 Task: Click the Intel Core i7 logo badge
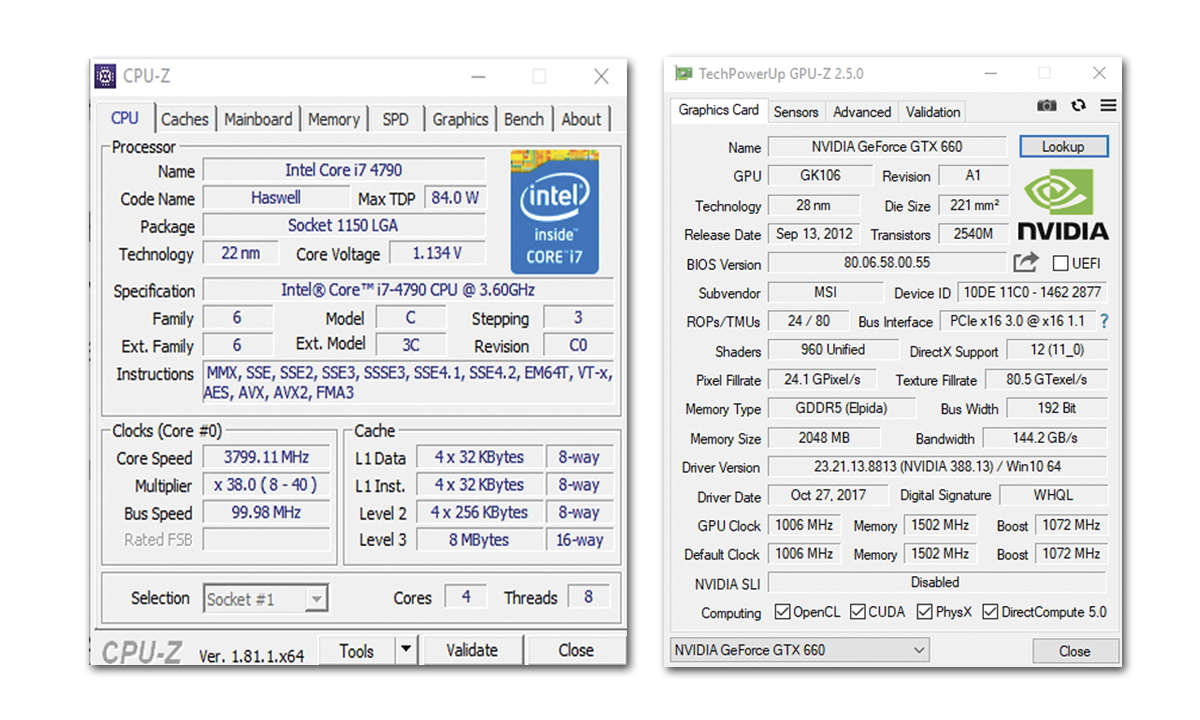554,212
